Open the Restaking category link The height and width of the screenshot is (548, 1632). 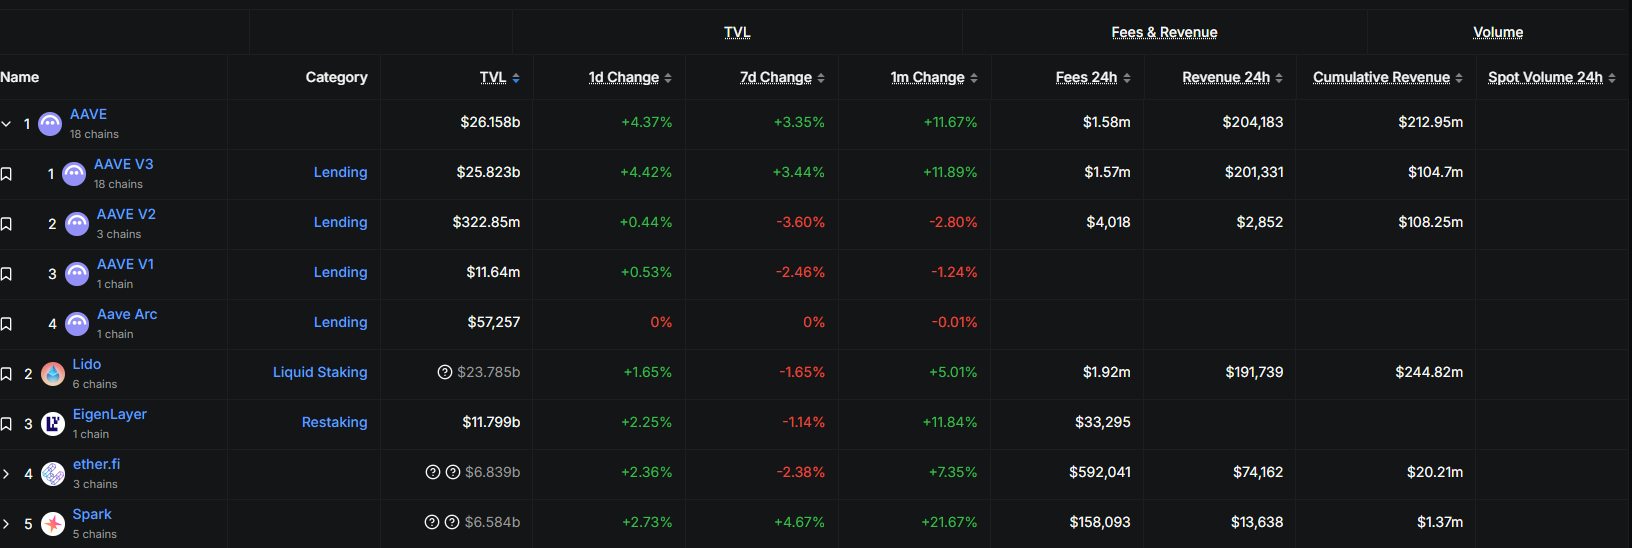click(334, 422)
